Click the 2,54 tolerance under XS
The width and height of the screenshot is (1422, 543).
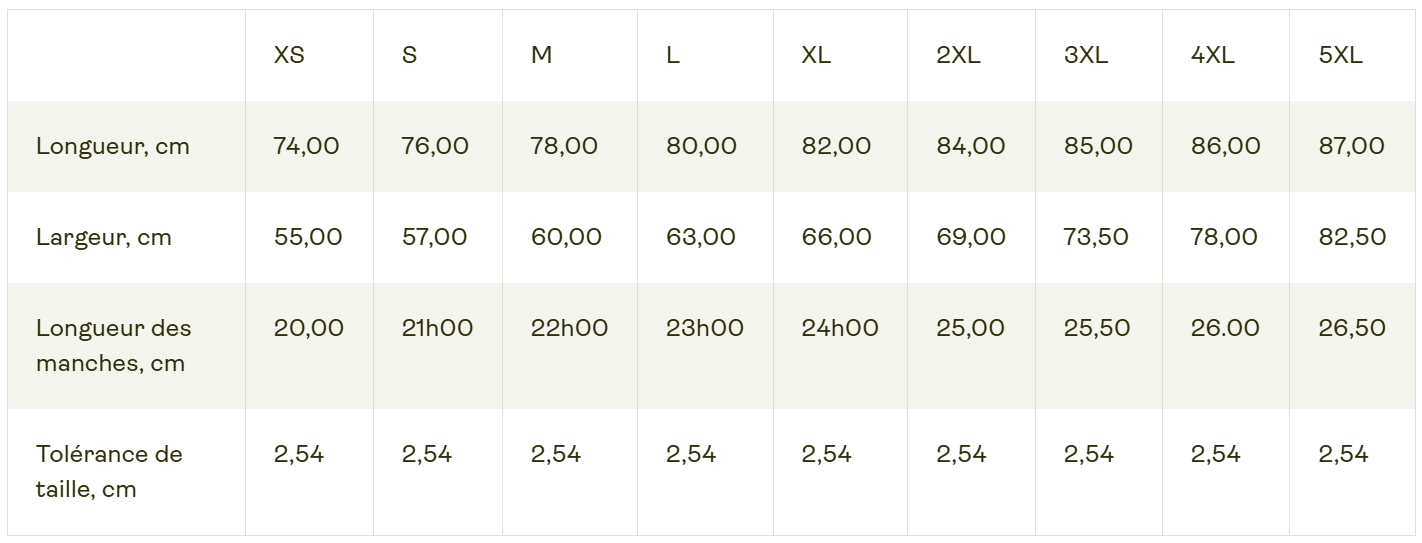pyautogui.click(x=299, y=454)
